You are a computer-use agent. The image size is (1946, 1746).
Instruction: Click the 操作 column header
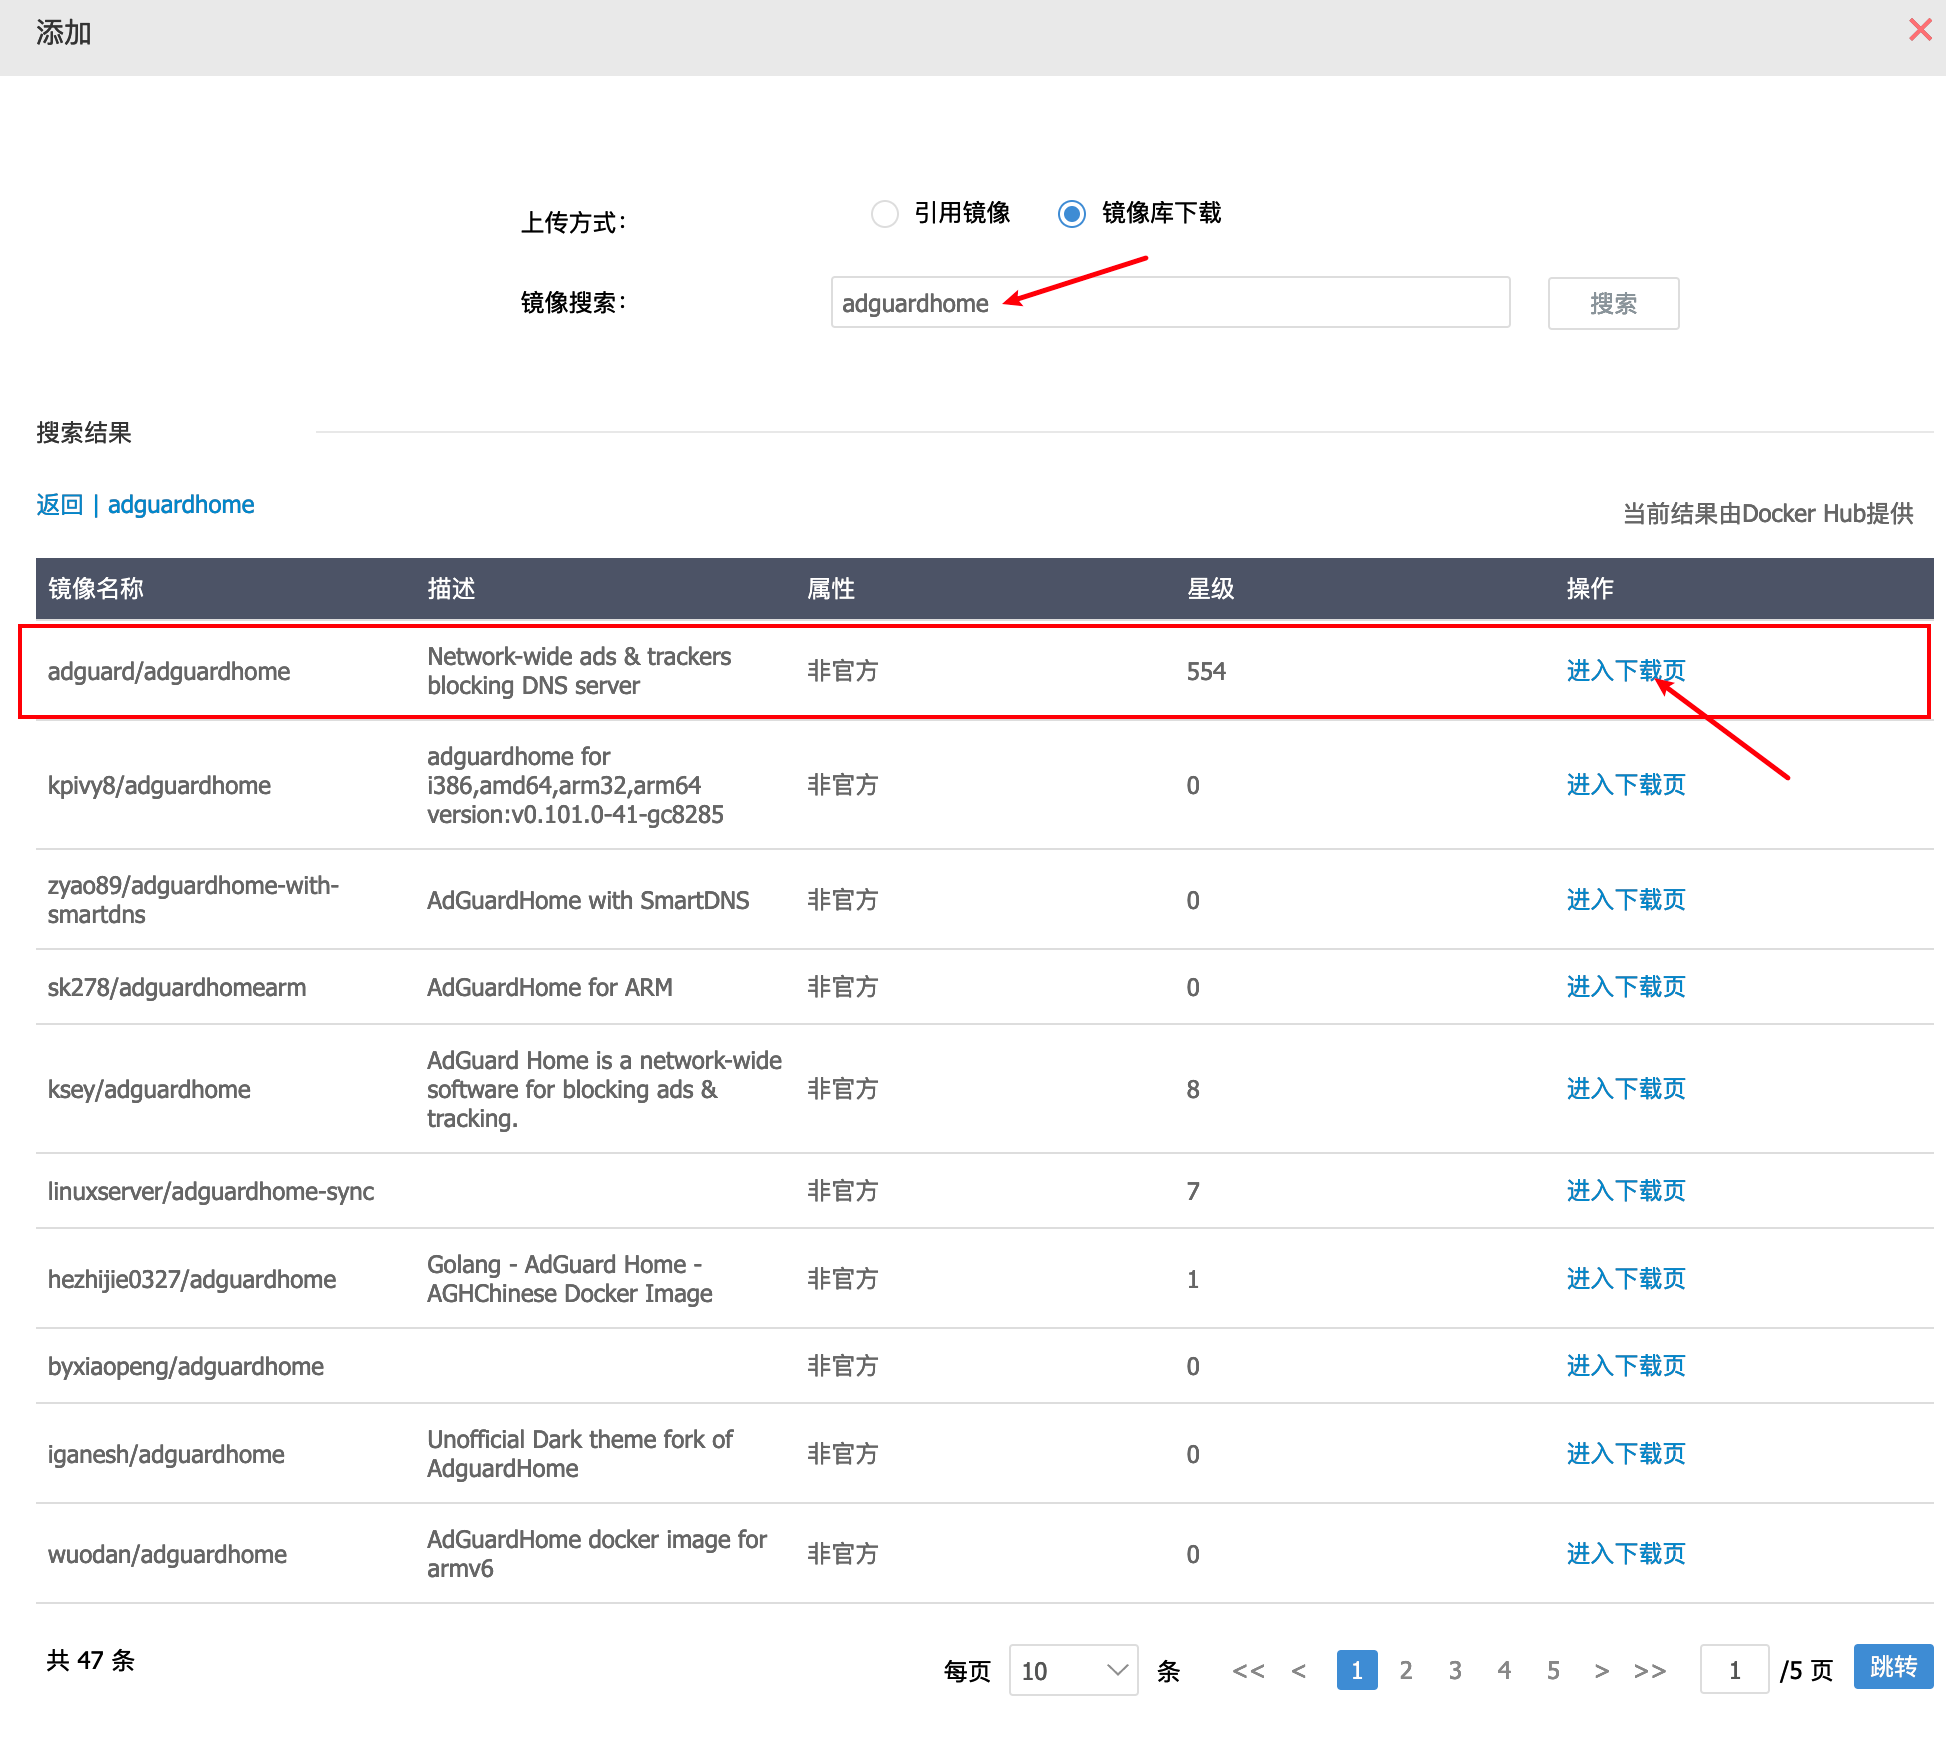click(1590, 588)
